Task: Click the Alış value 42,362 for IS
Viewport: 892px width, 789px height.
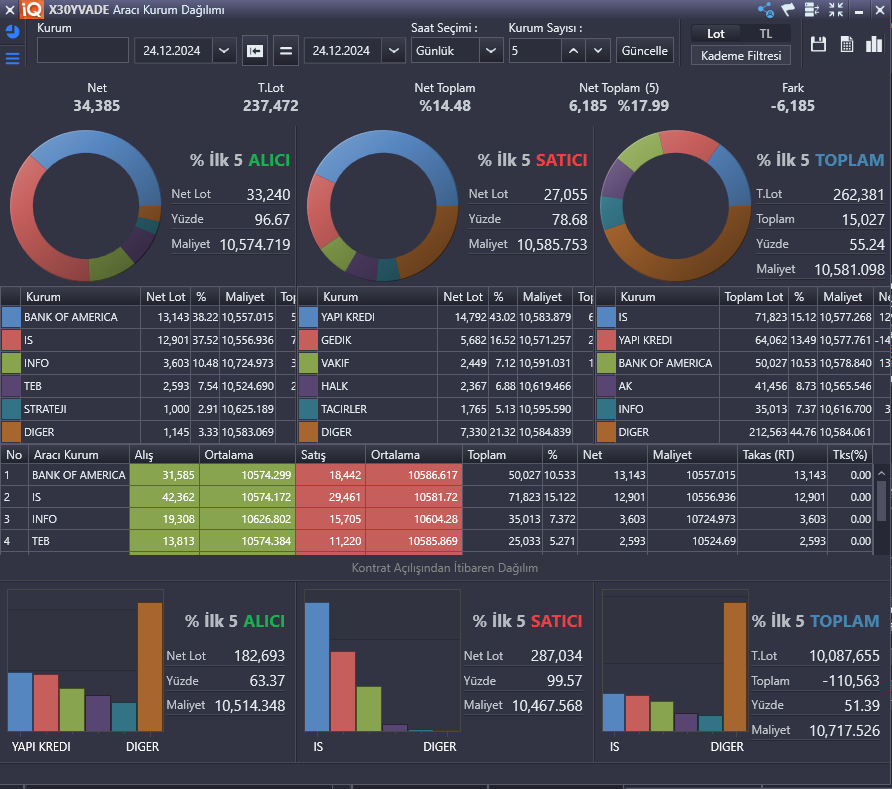Action: tap(164, 497)
